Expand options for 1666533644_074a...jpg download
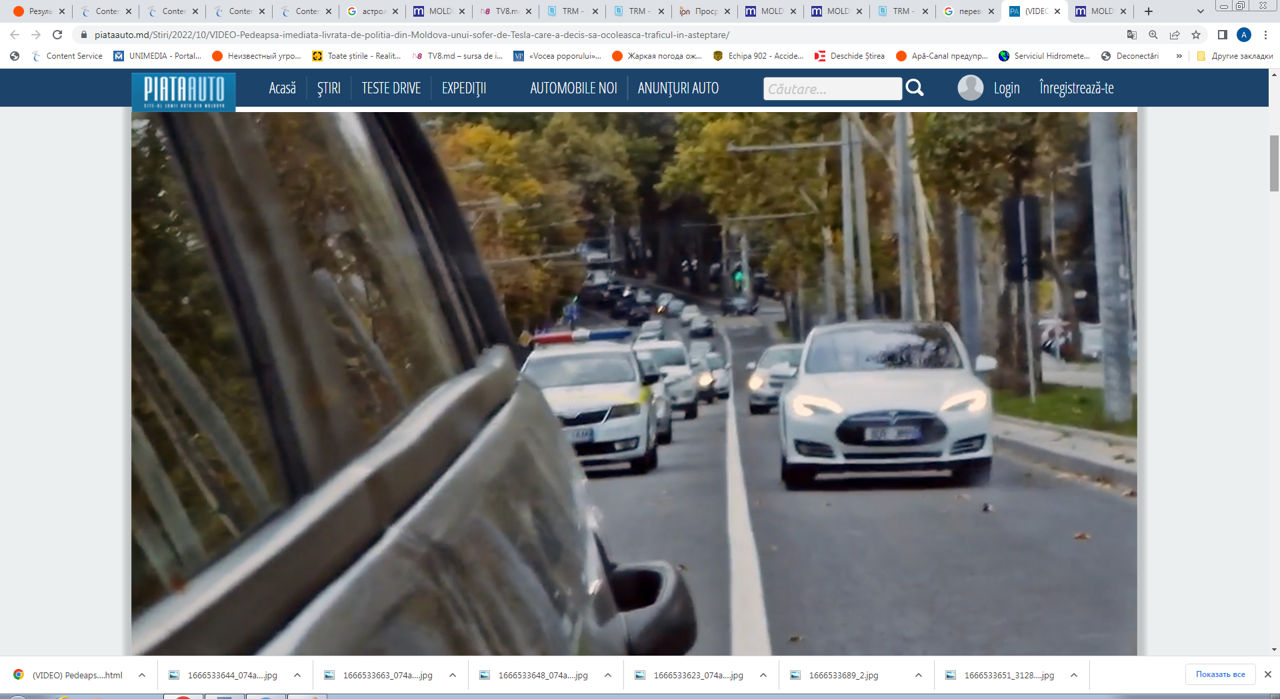 (x=297, y=675)
